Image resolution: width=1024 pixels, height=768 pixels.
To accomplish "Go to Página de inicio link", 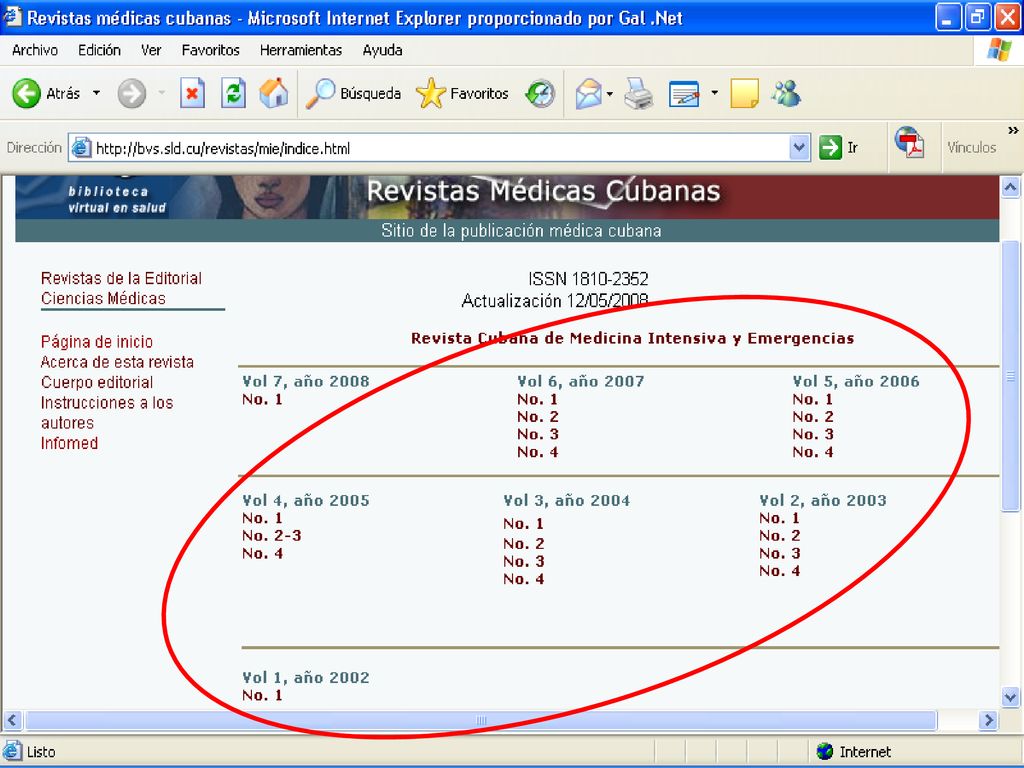I will [x=97, y=342].
